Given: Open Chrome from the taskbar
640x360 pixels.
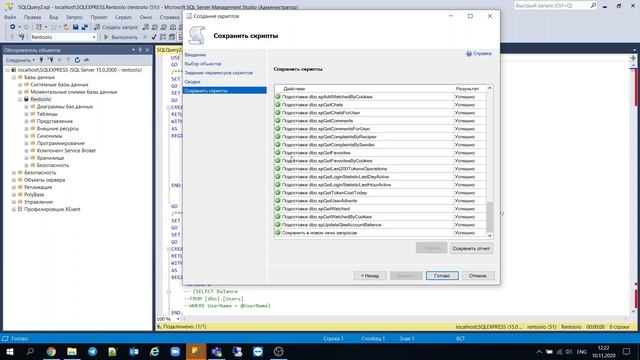Looking at the screenshot, I should [x=51, y=351].
